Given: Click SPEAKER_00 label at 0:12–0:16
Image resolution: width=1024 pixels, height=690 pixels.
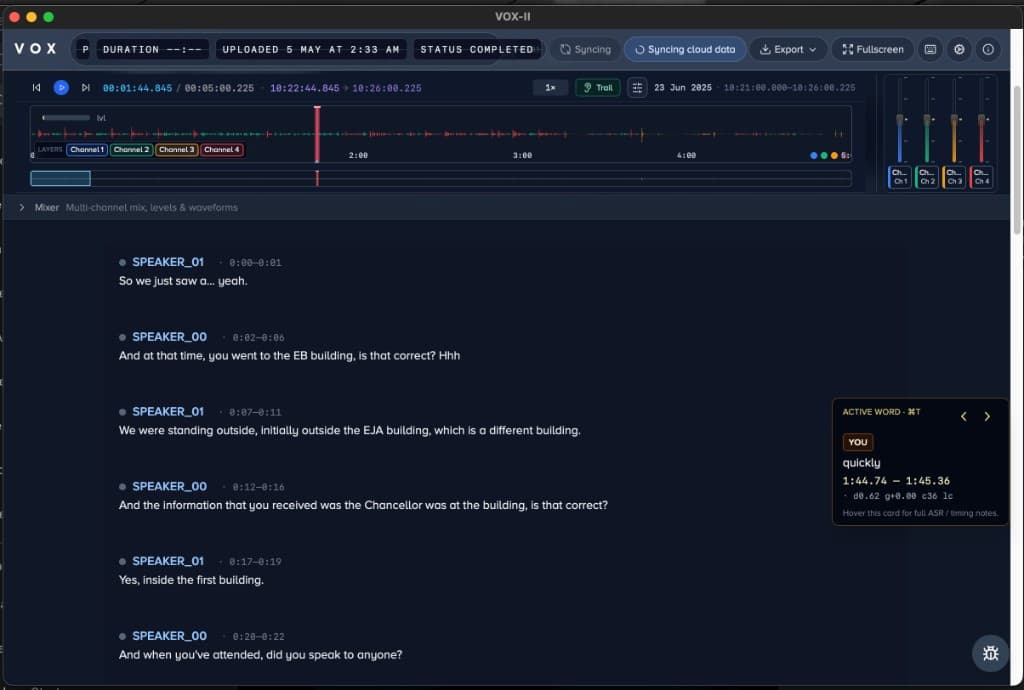Looking at the screenshot, I should [x=169, y=486].
